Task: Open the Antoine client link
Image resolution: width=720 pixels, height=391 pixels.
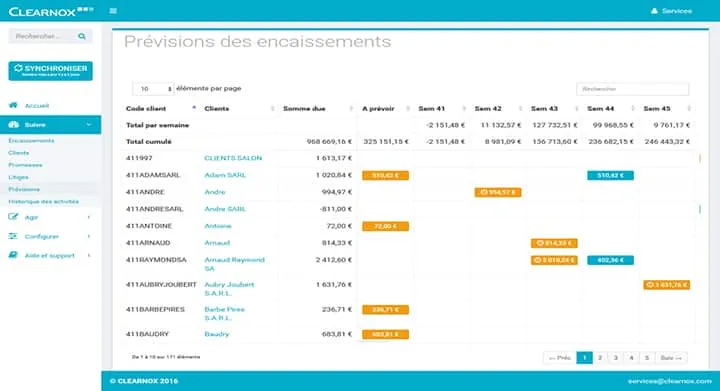Action: 218,226
